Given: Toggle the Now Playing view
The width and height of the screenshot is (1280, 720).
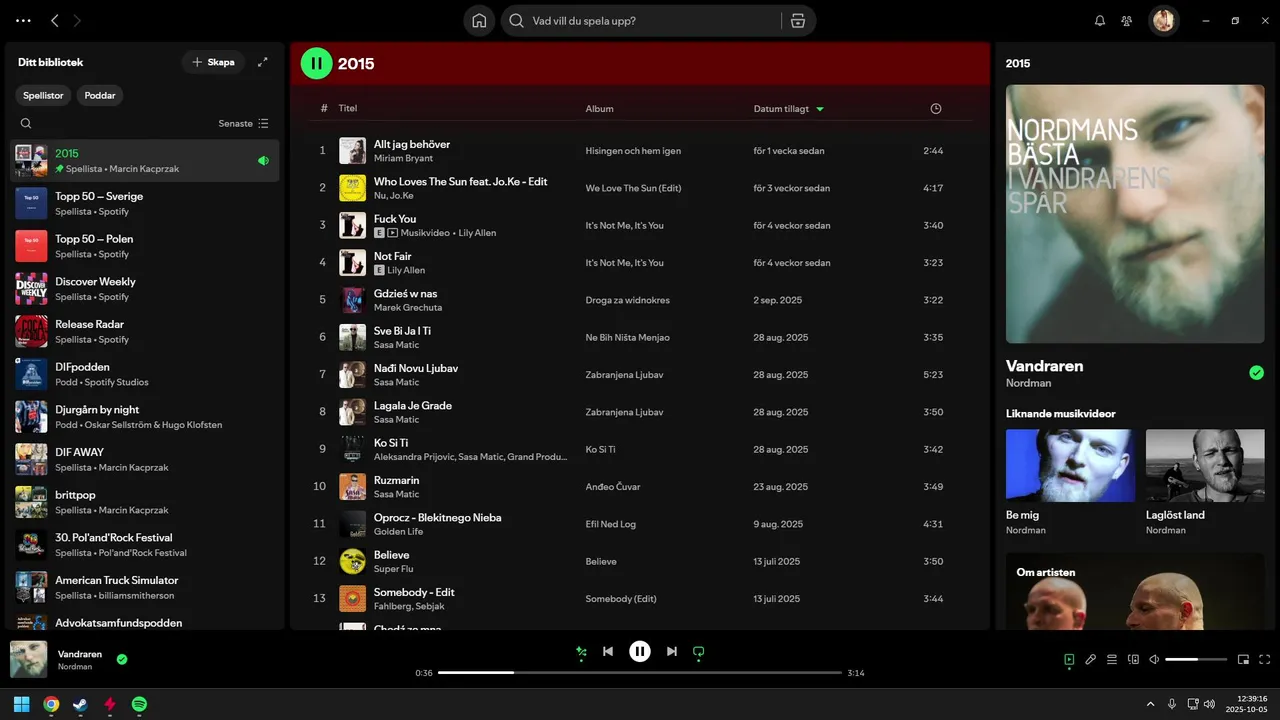Looking at the screenshot, I should point(1069,660).
